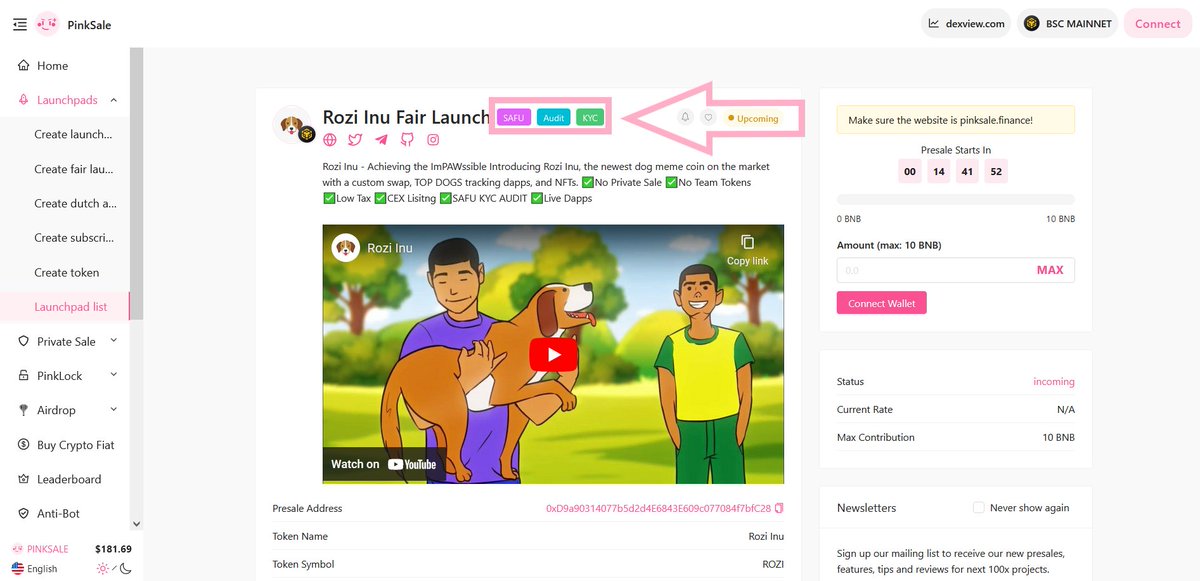
Task: Open the Telegram icon for Rozi Inu
Action: 381,139
